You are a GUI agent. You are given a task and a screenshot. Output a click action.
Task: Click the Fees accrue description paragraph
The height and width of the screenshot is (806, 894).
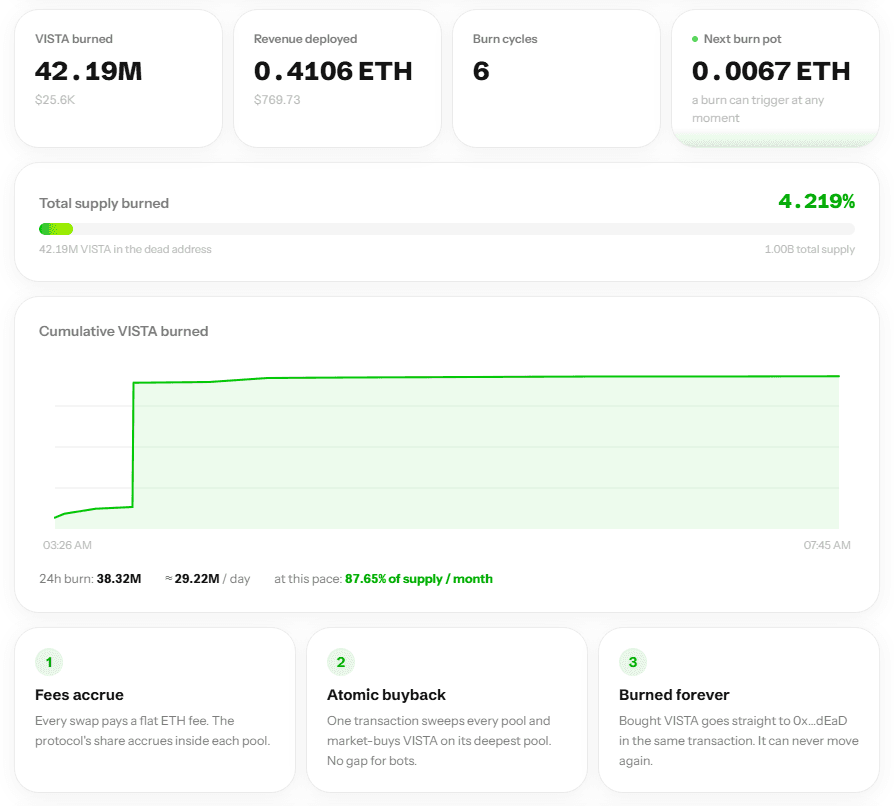point(153,731)
